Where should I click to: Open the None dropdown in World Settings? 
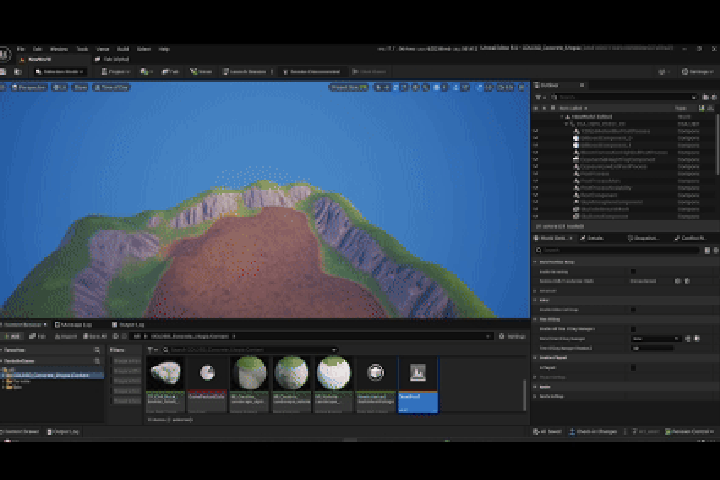click(655, 339)
